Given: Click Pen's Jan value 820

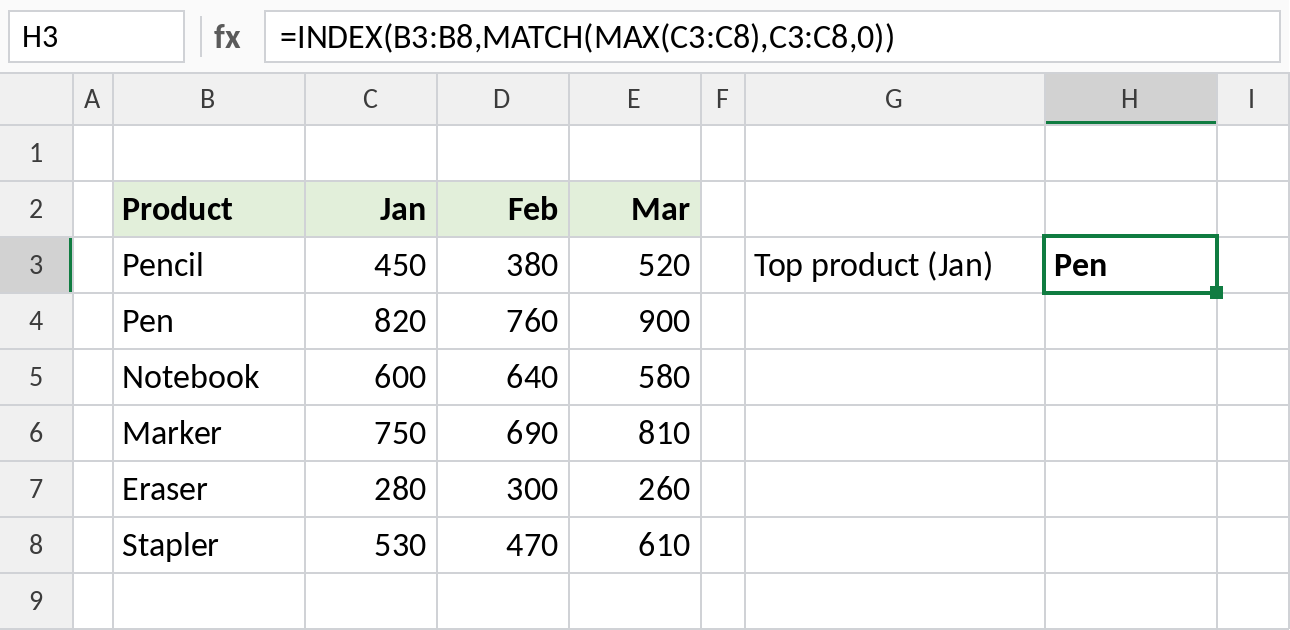Looking at the screenshot, I should pyautogui.click(x=371, y=321).
